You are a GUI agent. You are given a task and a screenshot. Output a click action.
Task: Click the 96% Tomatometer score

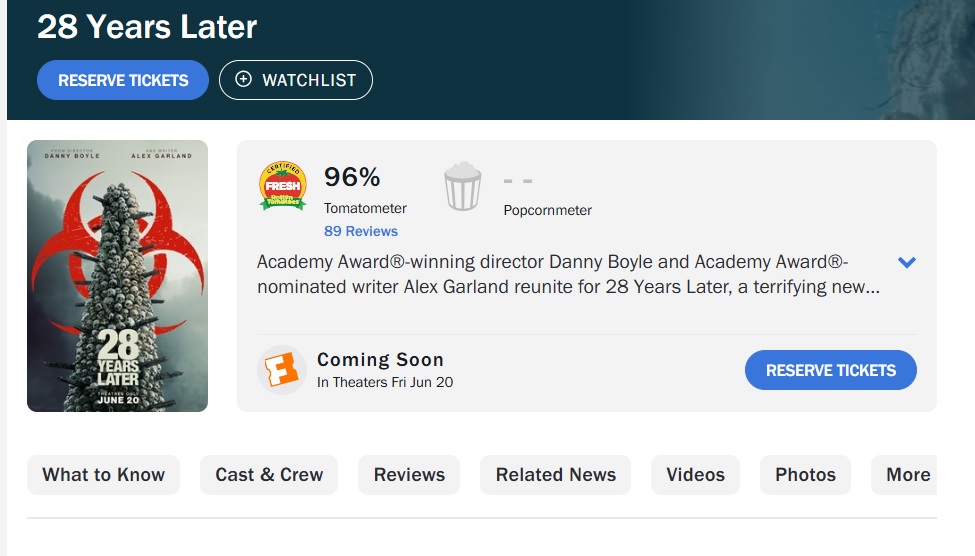click(x=352, y=178)
